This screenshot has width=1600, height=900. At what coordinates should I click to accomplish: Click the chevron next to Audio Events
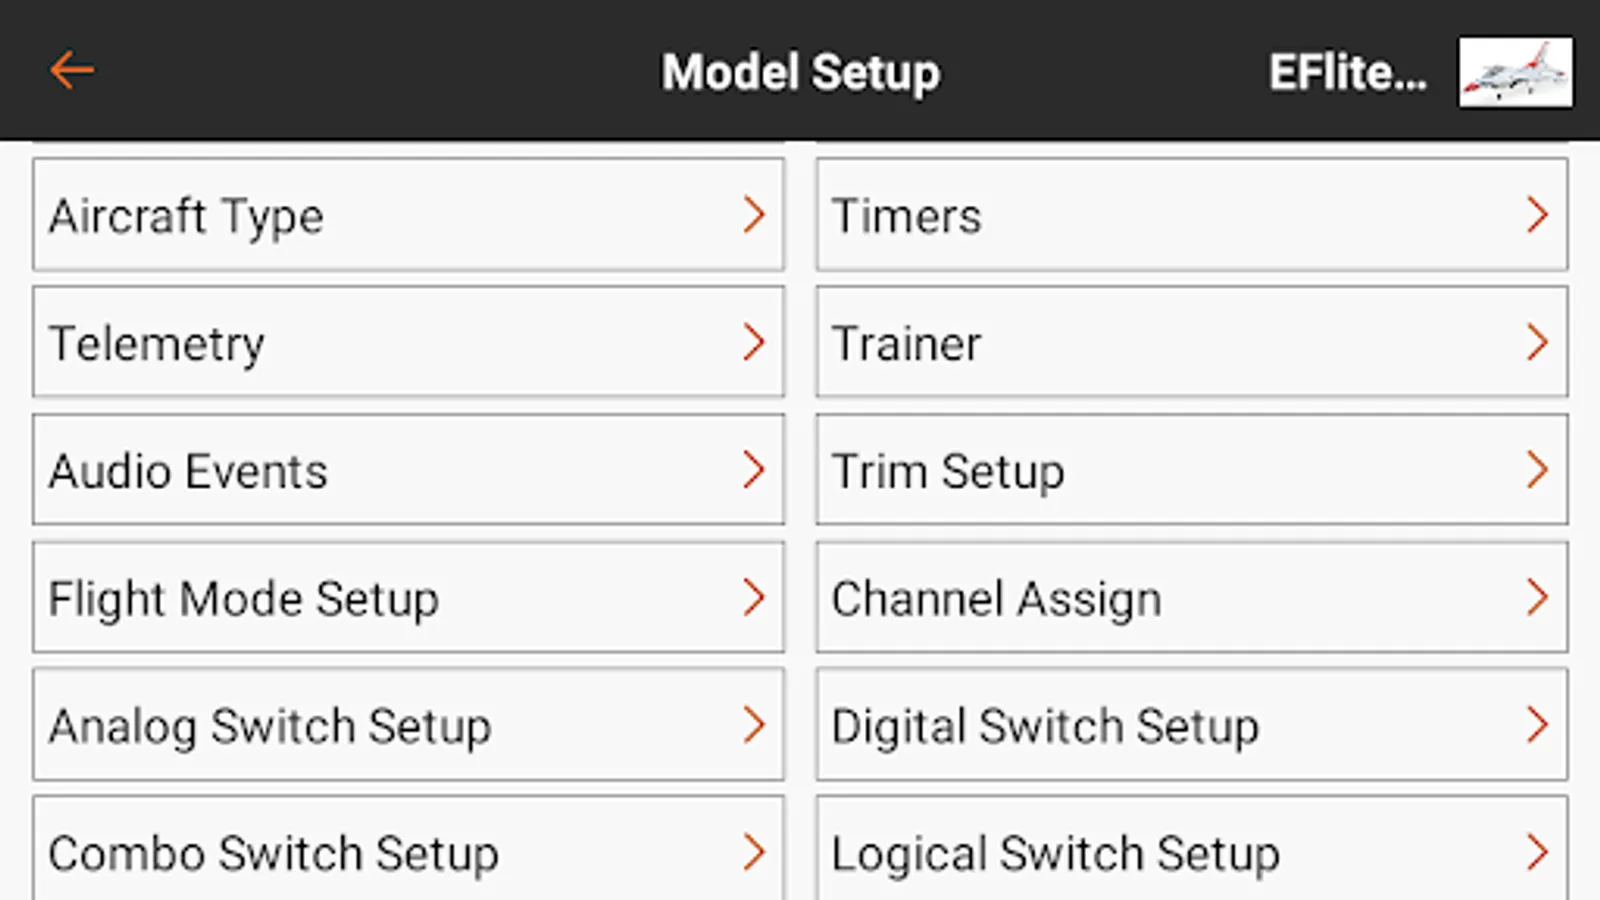point(754,470)
